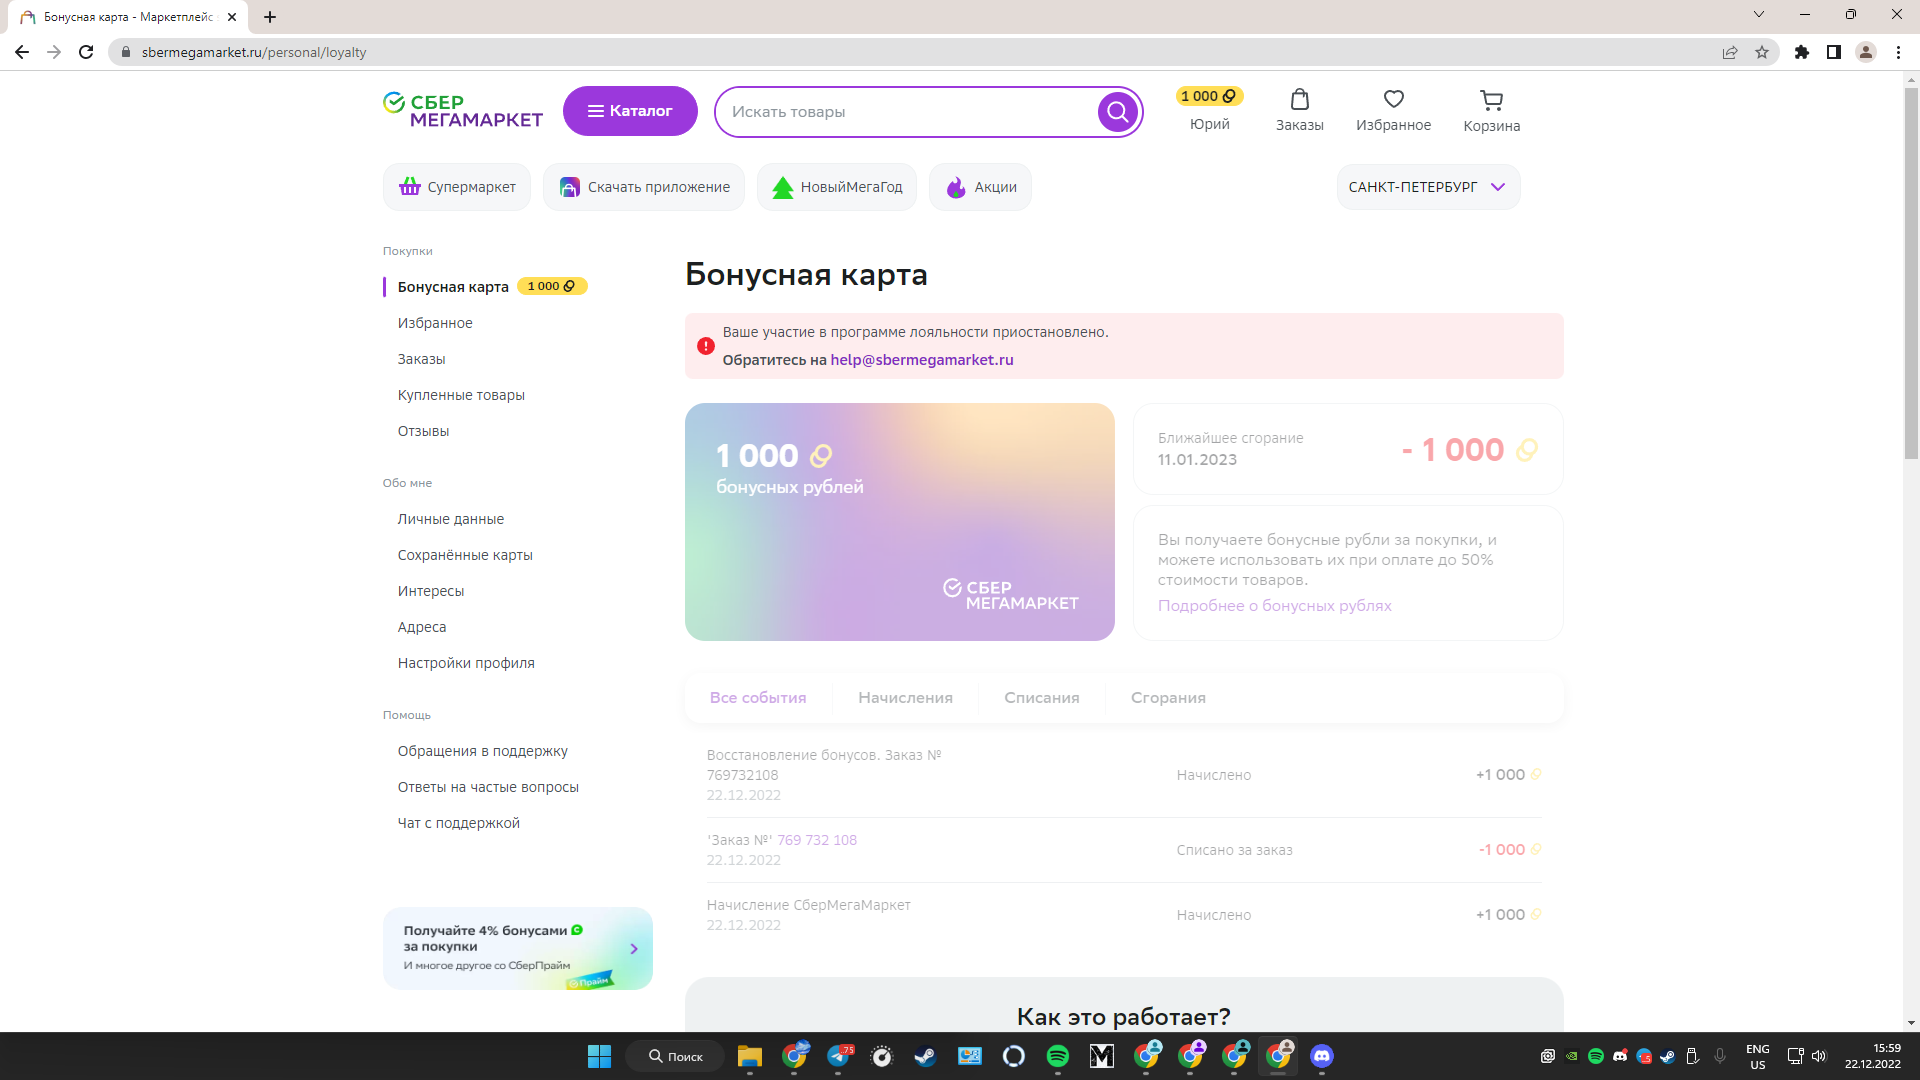Open the НовыйМегаГод promo chip

pos(837,187)
